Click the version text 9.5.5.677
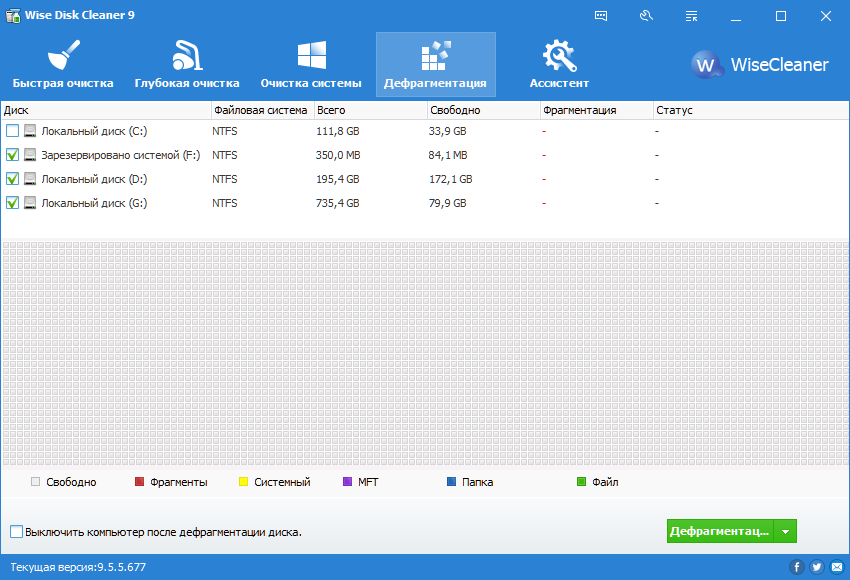850x580 pixels. pos(121,567)
